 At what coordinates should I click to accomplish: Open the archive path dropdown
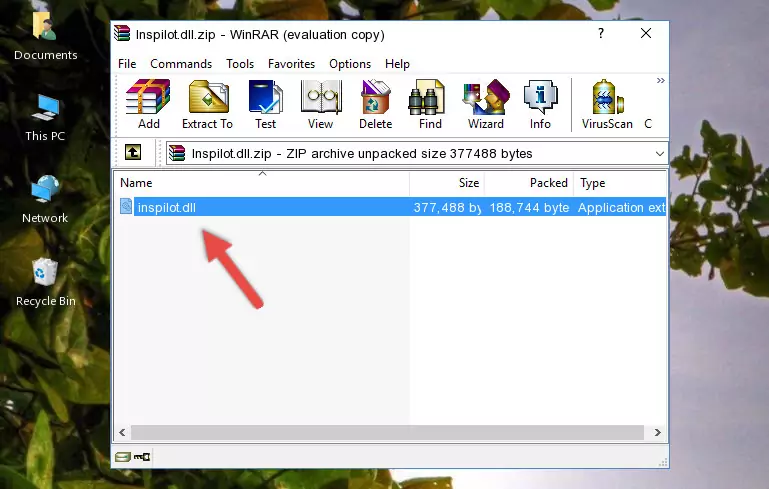[x=660, y=154]
